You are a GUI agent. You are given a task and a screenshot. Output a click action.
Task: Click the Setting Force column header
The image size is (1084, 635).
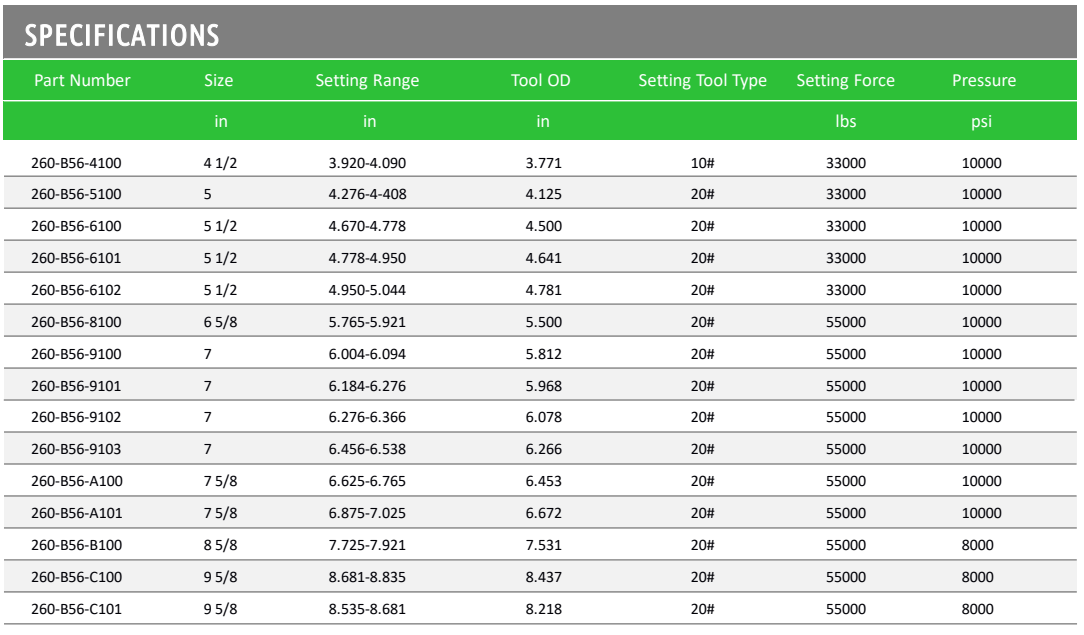(845, 81)
